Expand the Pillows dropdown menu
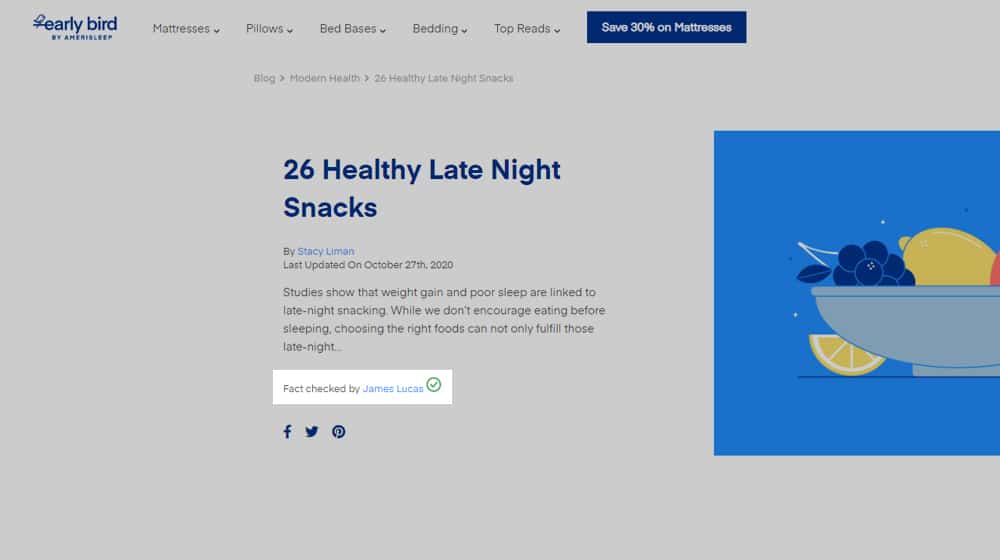This screenshot has width=1000, height=560. 269,29
